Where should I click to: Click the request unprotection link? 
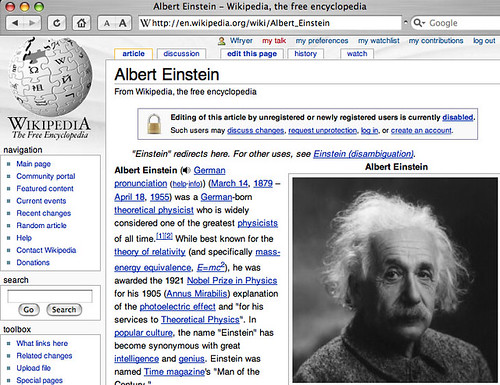pyautogui.click(x=322, y=130)
